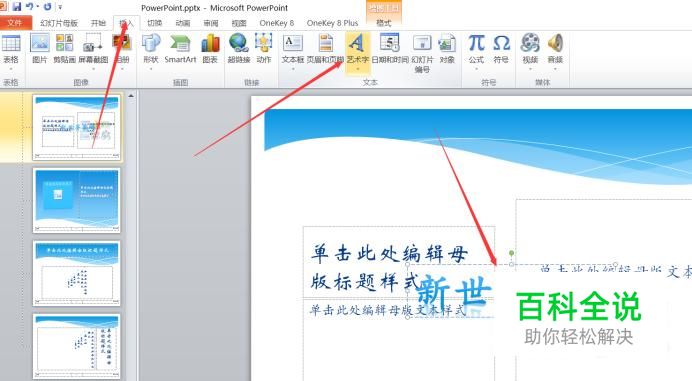
Task: Switch to the 开始 (Home) tab
Action: coord(98,23)
